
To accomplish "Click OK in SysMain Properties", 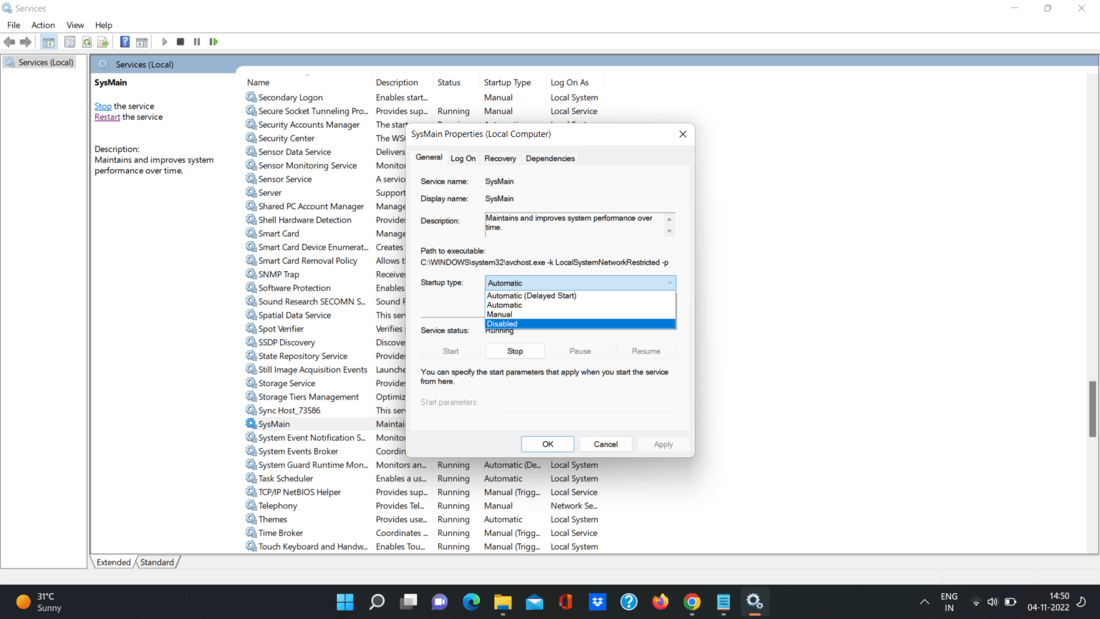I will coord(548,444).
